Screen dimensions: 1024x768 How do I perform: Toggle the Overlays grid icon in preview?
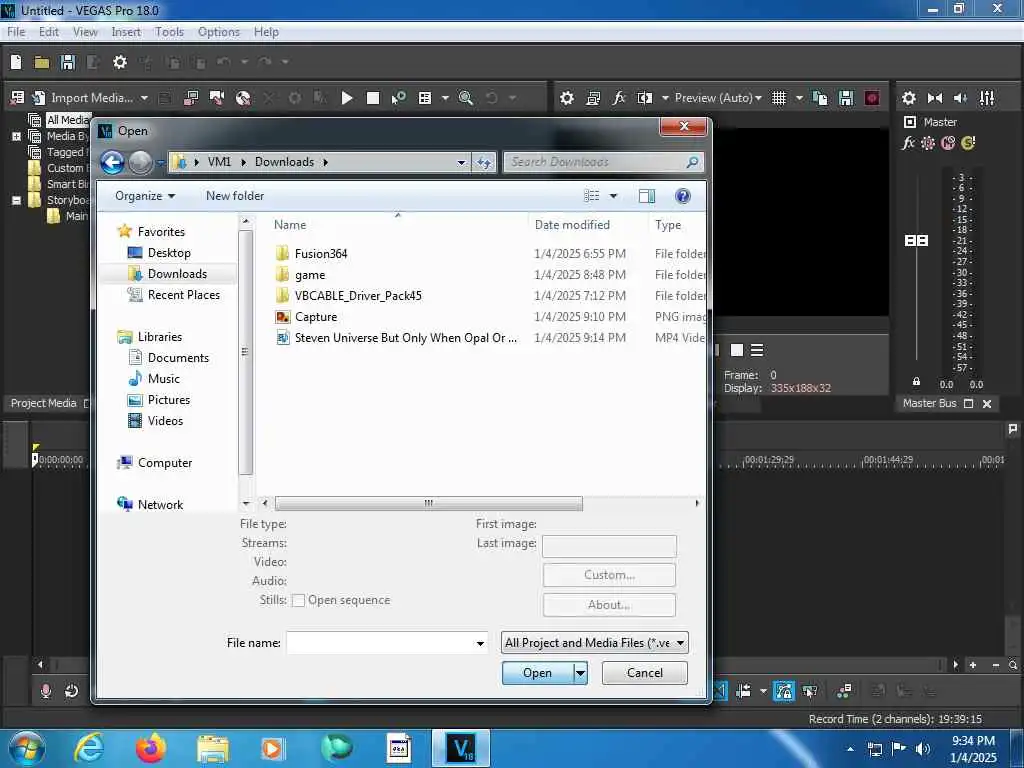click(778, 98)
